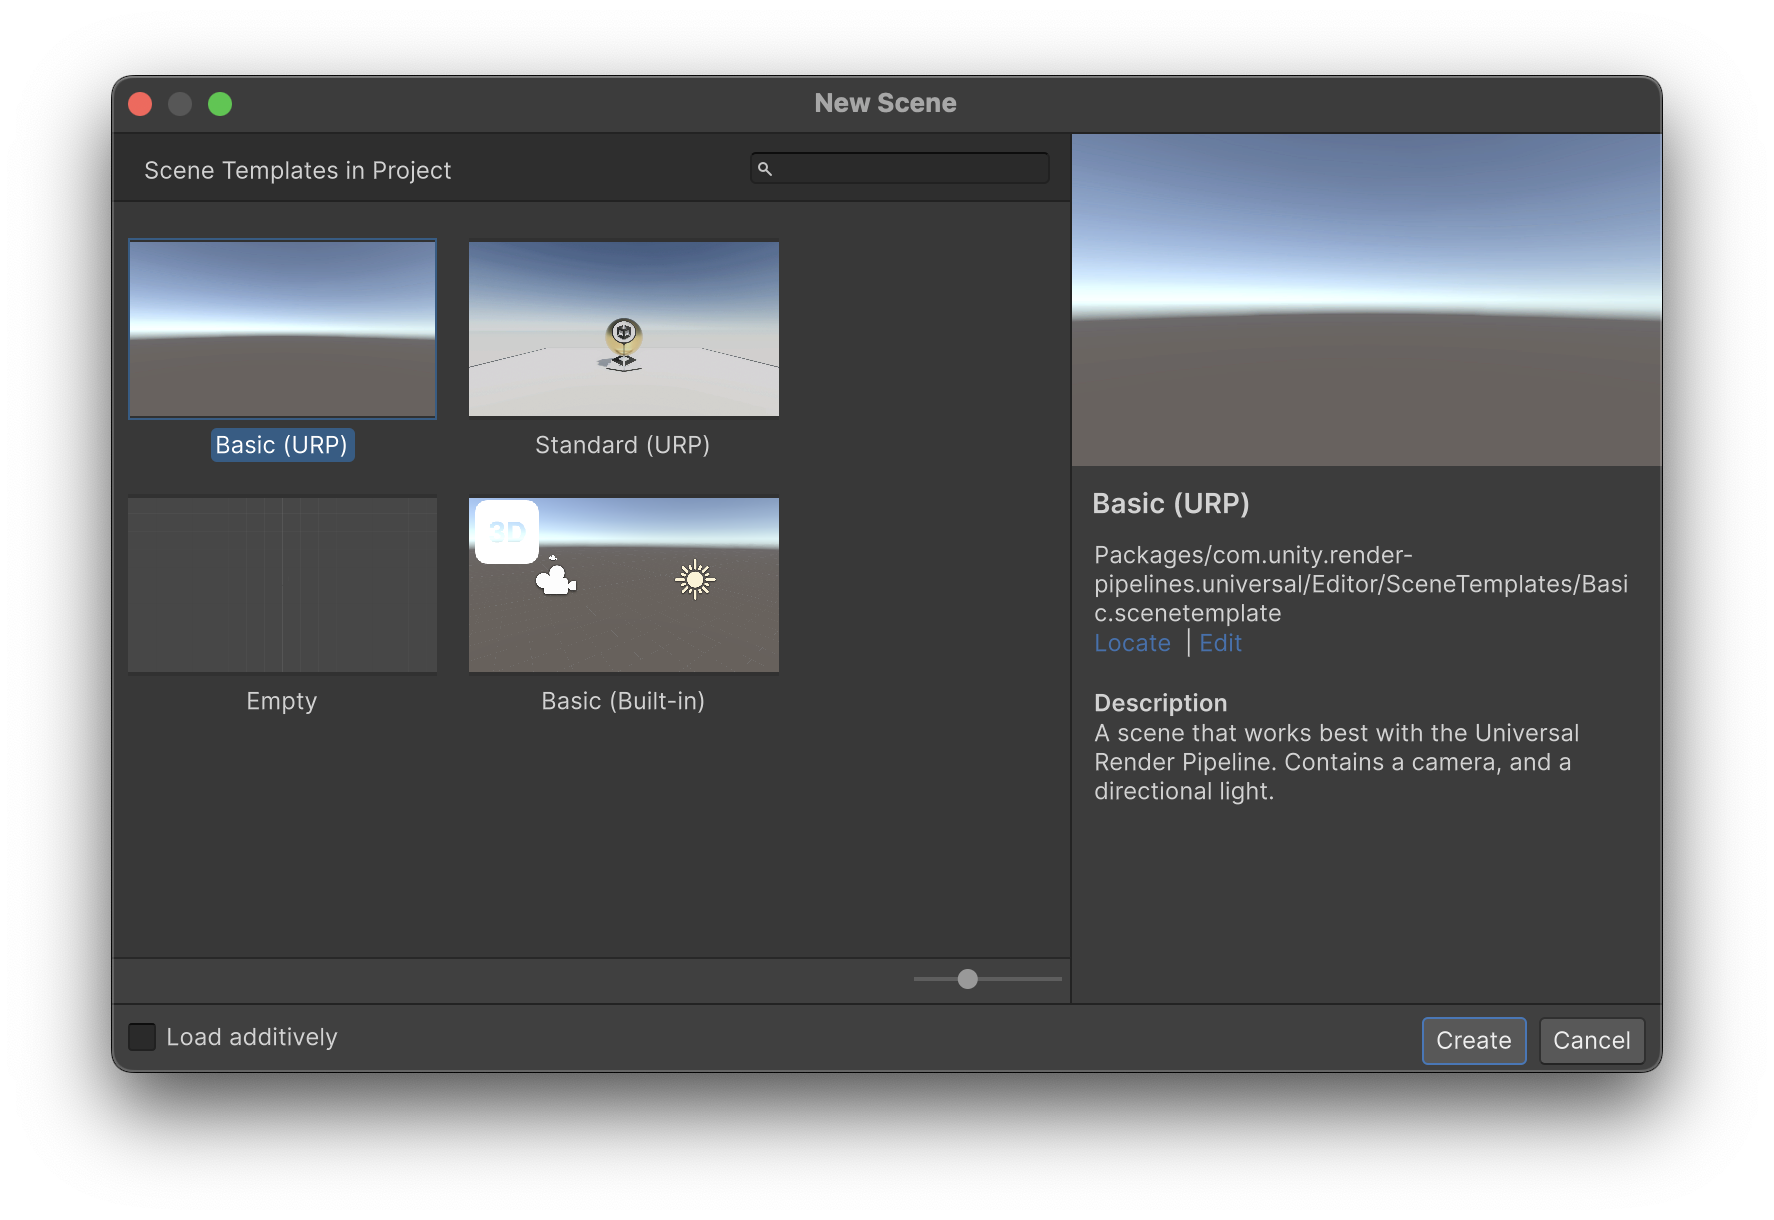Select the Basic (URP) template thumbnail

coord(282,329)
